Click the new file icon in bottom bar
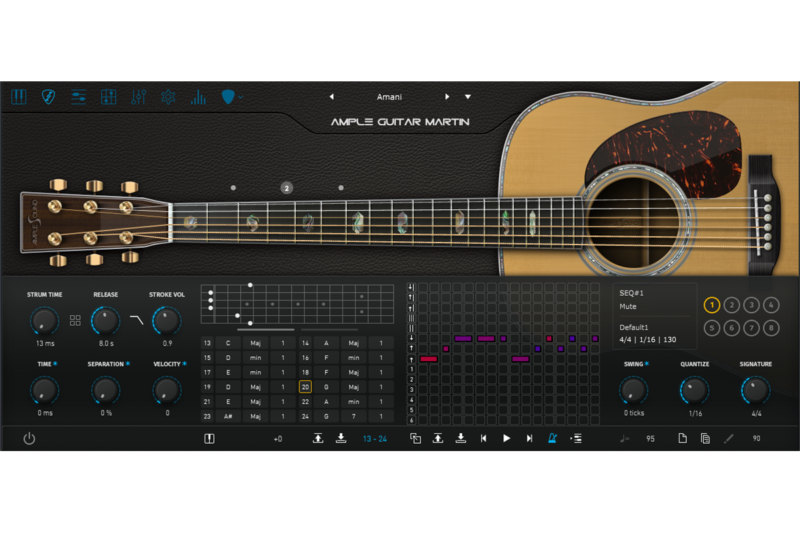The height and width of the screenshot is (533, 800). [x=683, y=438]
